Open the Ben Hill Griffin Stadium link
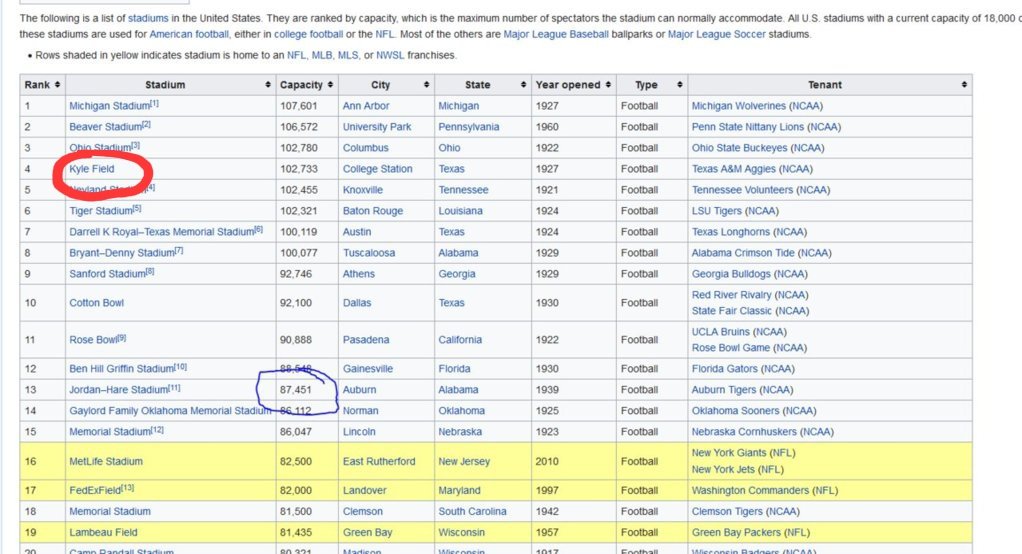The image size is (1022, 554). click(122, 369)
